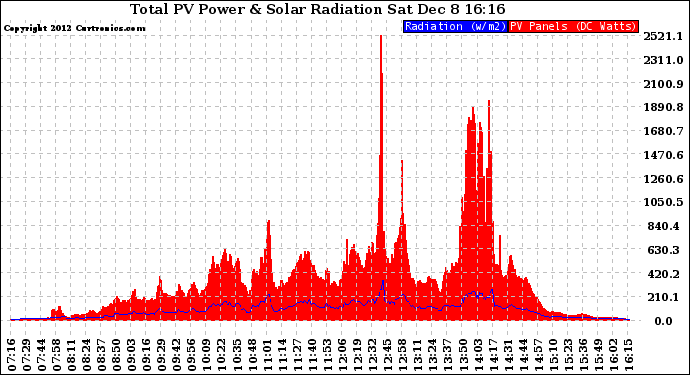Click the y-axis value 1890.8

663,107
